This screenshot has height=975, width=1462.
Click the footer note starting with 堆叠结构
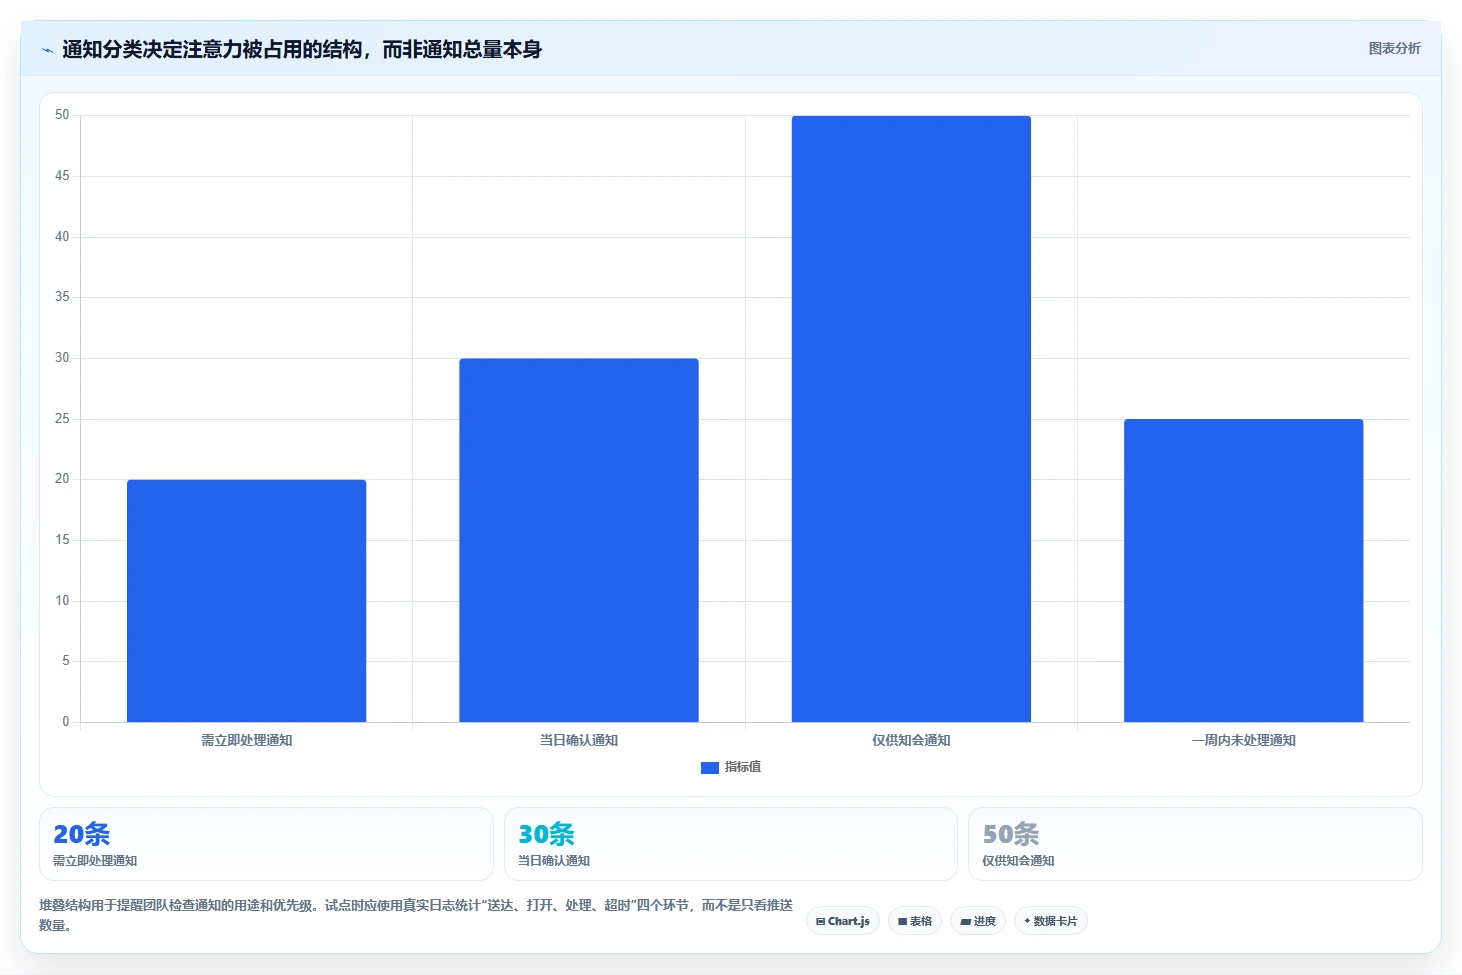click(416, 915)
